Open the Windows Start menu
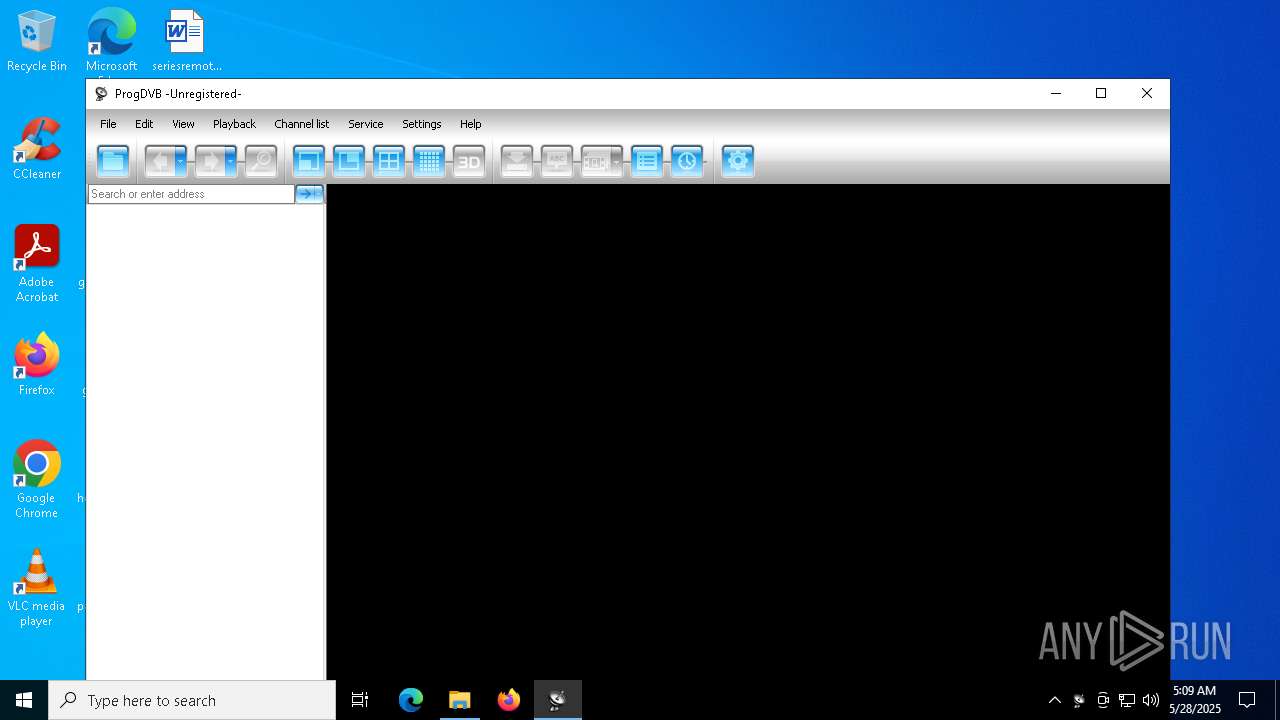Viewport: 1280px width, 720px height. (x=24, y=700)
